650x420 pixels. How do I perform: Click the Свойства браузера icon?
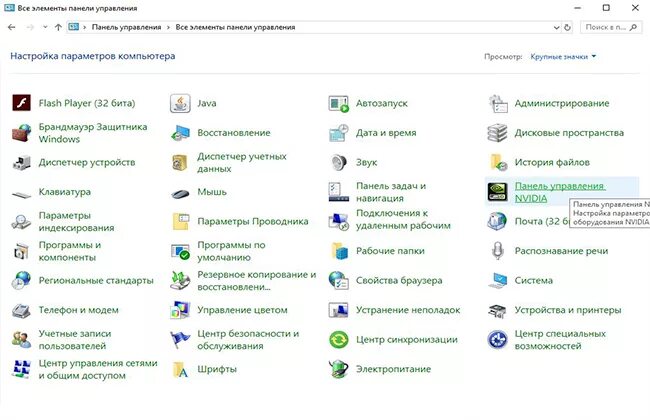coord(338,280)
